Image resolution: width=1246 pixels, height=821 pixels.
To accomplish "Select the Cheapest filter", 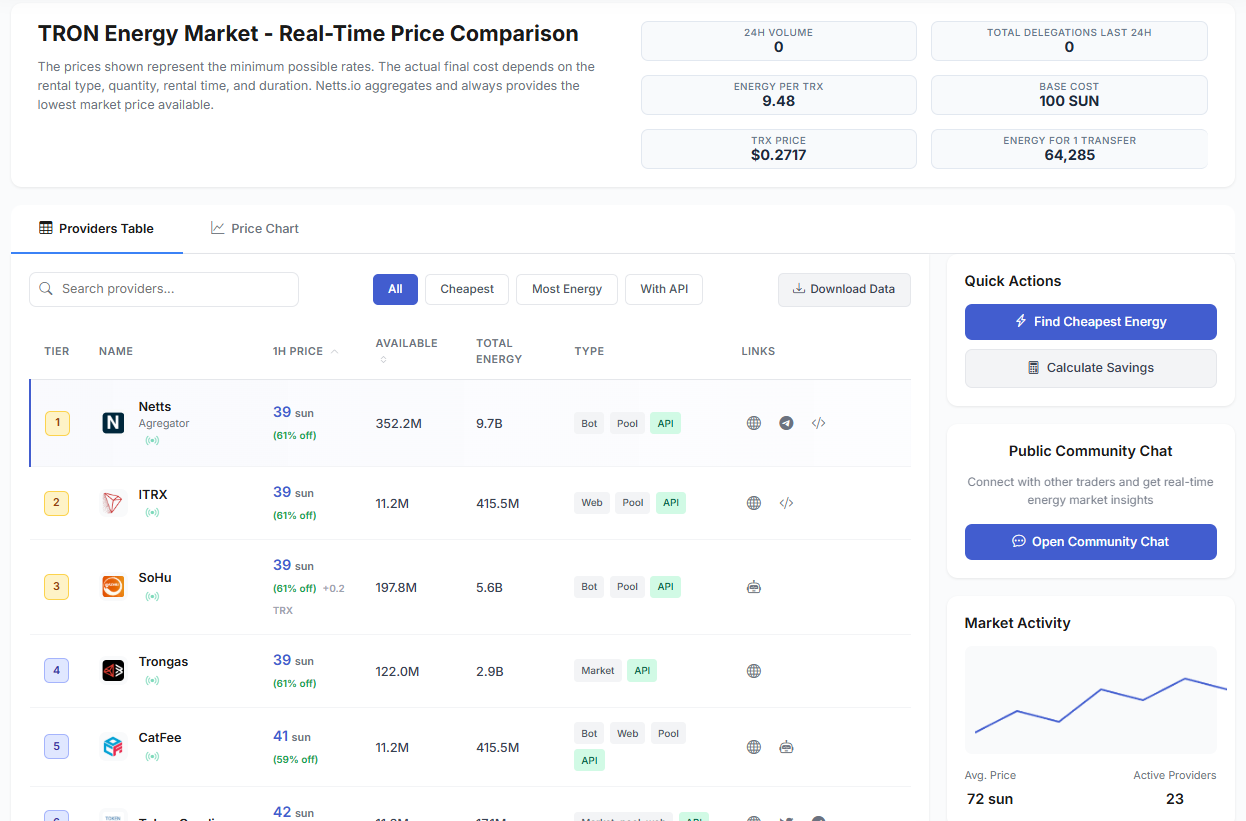I will click(x=467, y=289).
